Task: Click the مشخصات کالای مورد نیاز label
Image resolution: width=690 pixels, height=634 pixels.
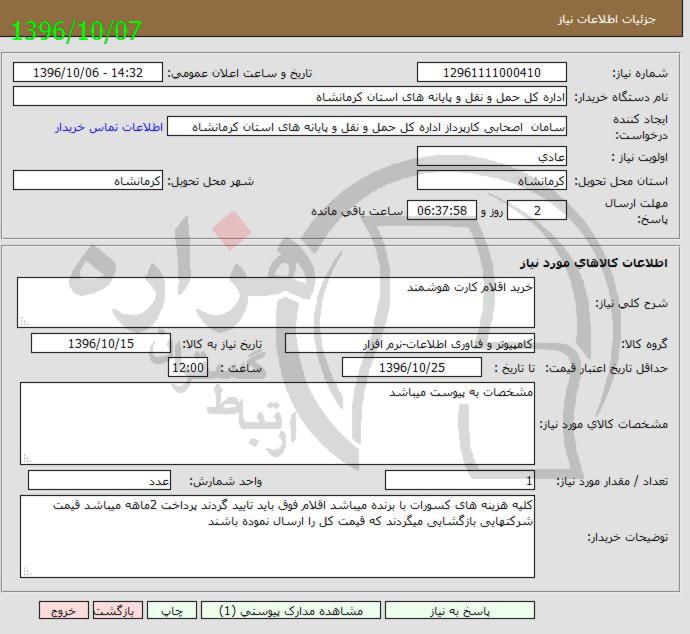Action: pos(604,425)
